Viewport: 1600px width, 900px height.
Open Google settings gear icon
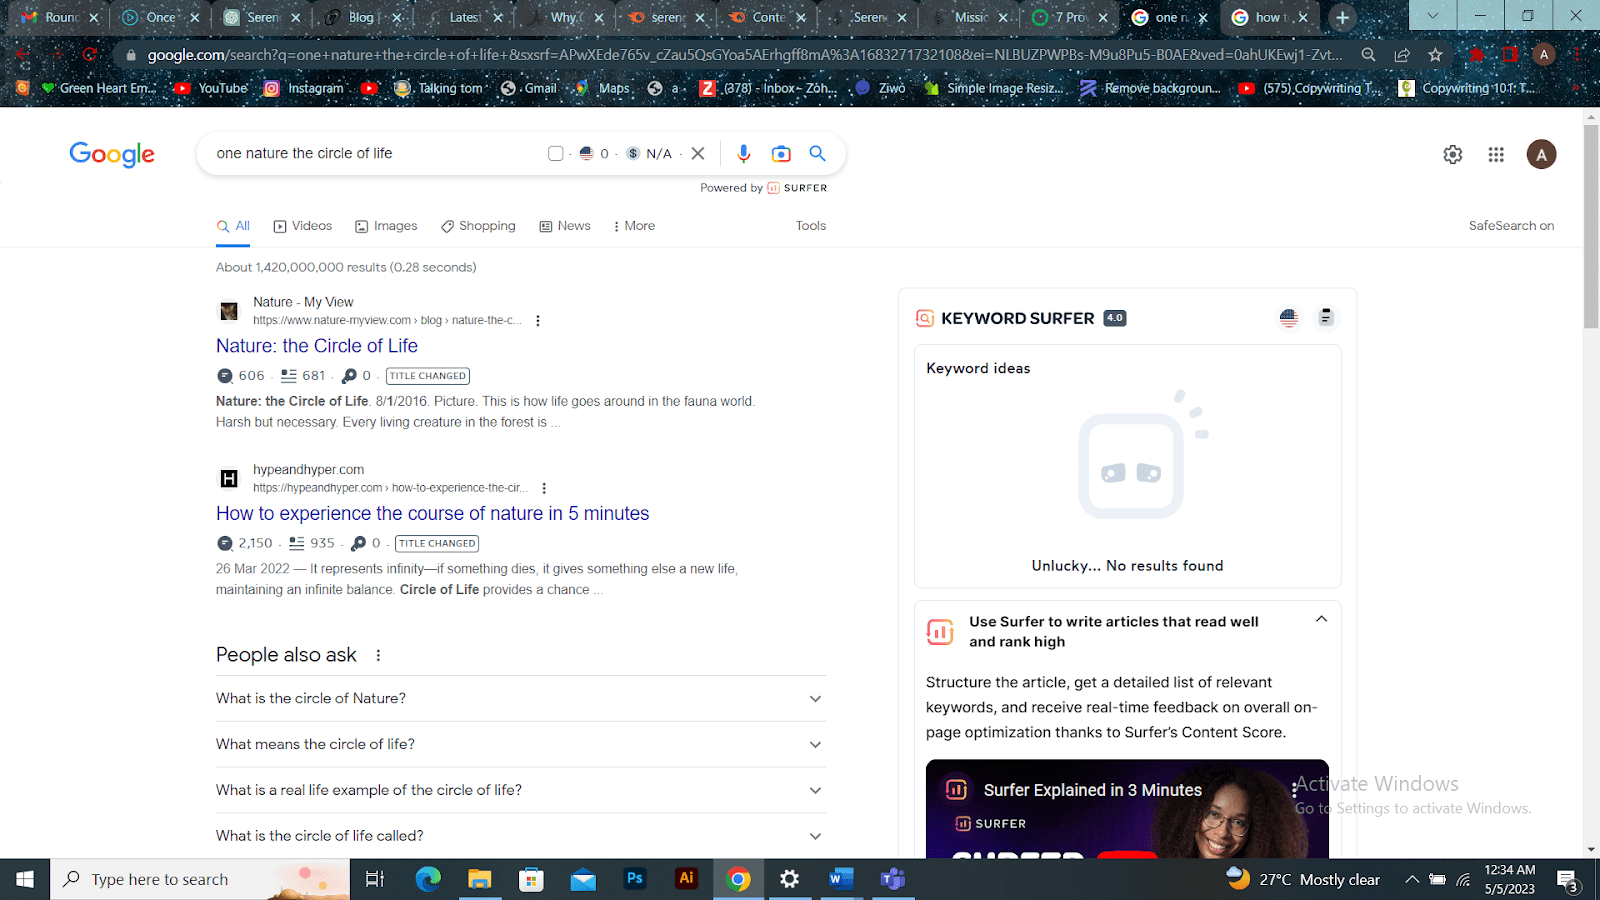1453,154
